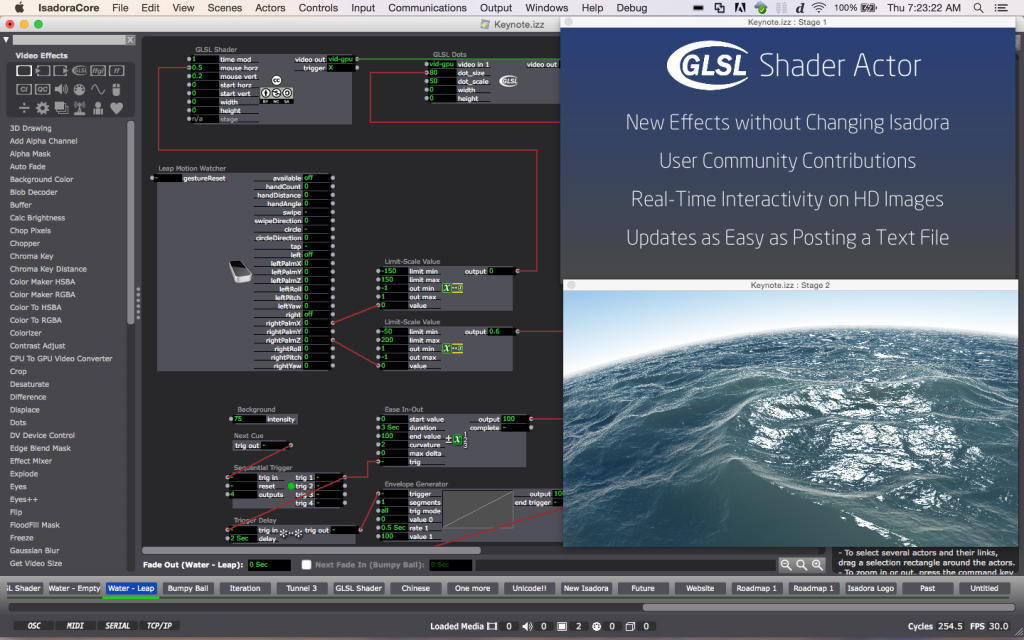Image resolution: width=1024 pixels, height=640 pixels.
Task: Open the Communications menu
Action: pyautogui.click(x=427, y=8)
